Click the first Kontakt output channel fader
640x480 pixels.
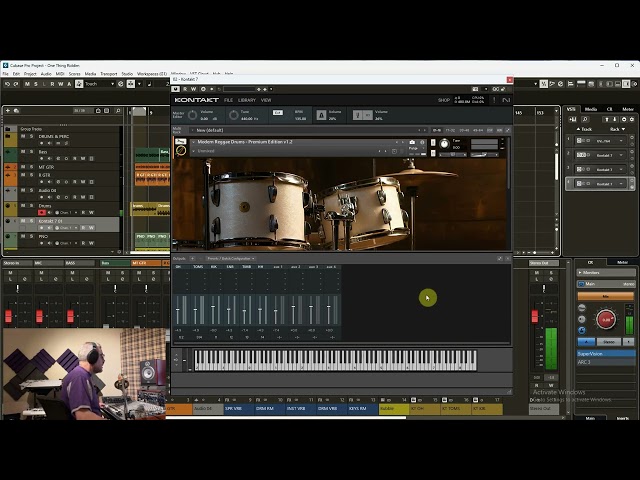coord(178,311)
